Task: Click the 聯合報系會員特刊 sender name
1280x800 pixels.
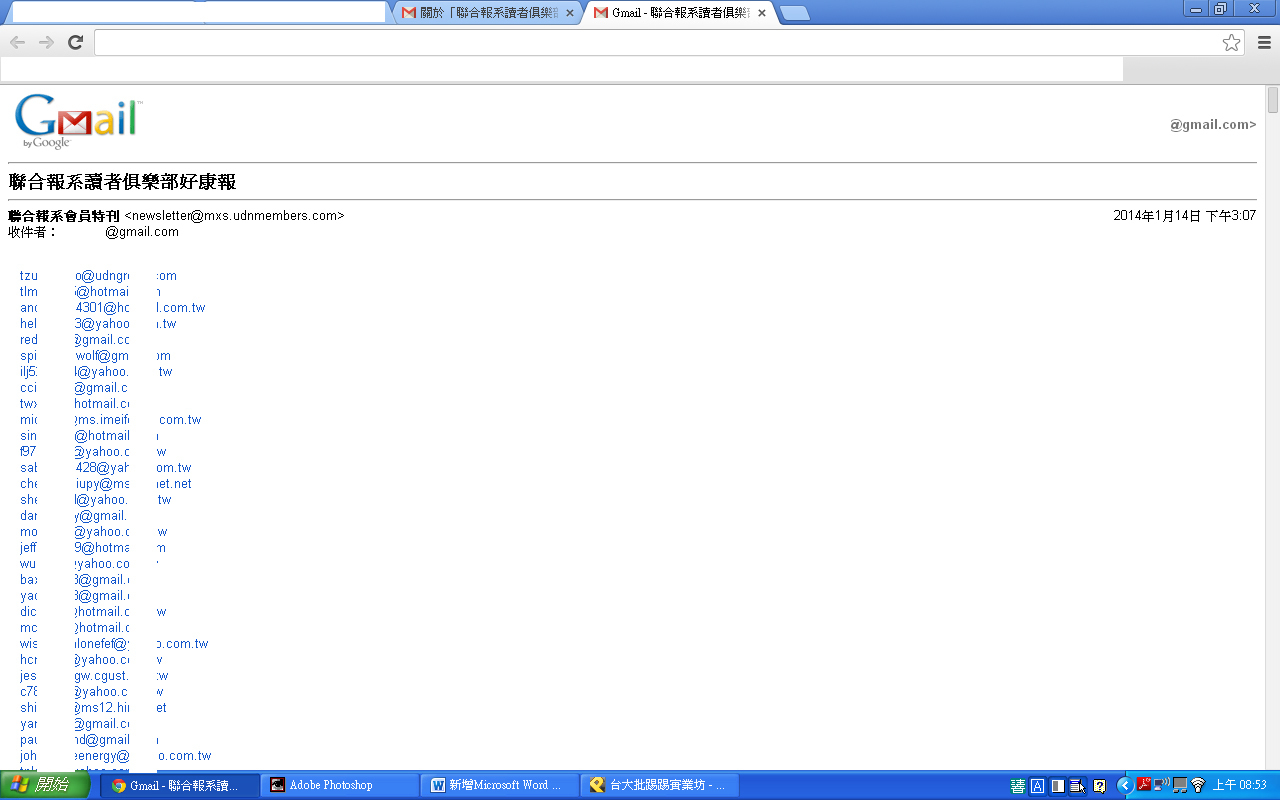Action: (x=64, y=215)
